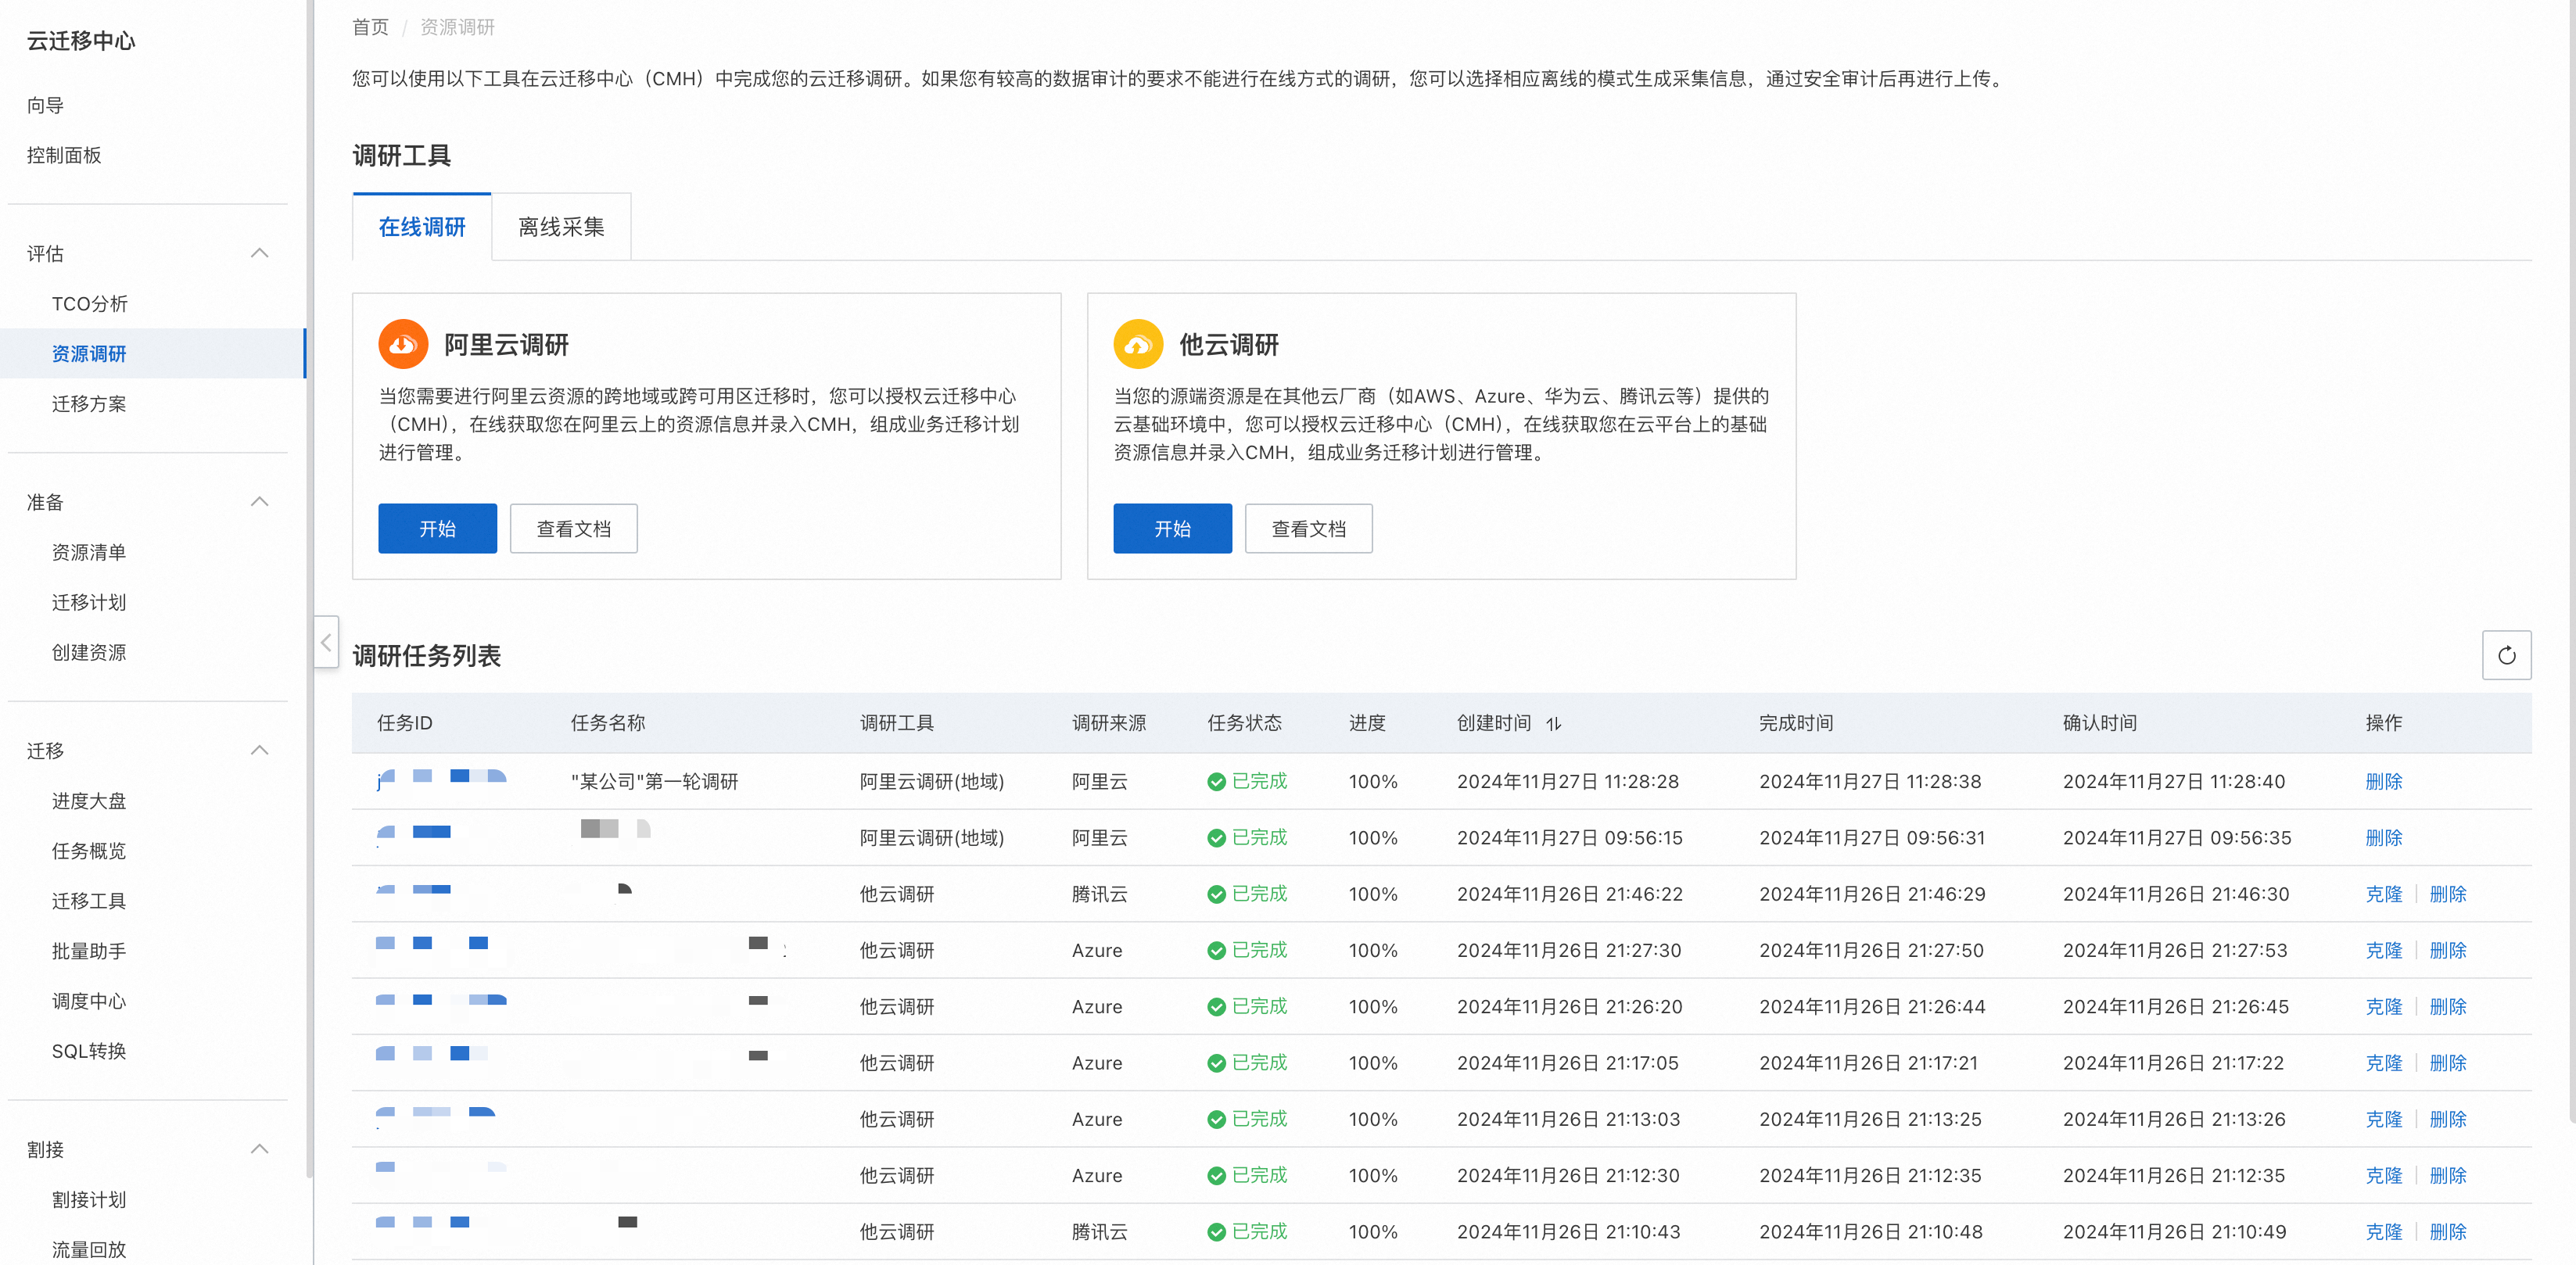Delete the task created 11:28:28
The height and width of the screenshot is (1265, 2576).
point(2384,782)
